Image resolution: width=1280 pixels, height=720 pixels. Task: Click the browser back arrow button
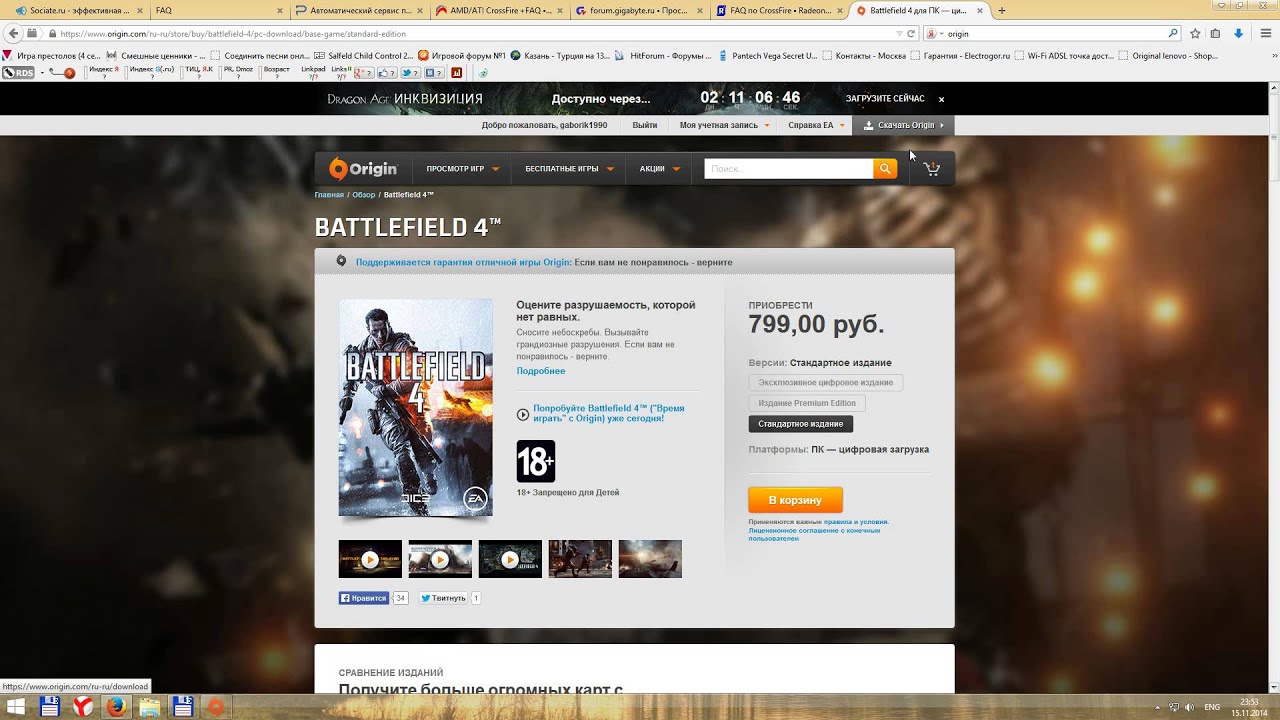coord(13,33)
